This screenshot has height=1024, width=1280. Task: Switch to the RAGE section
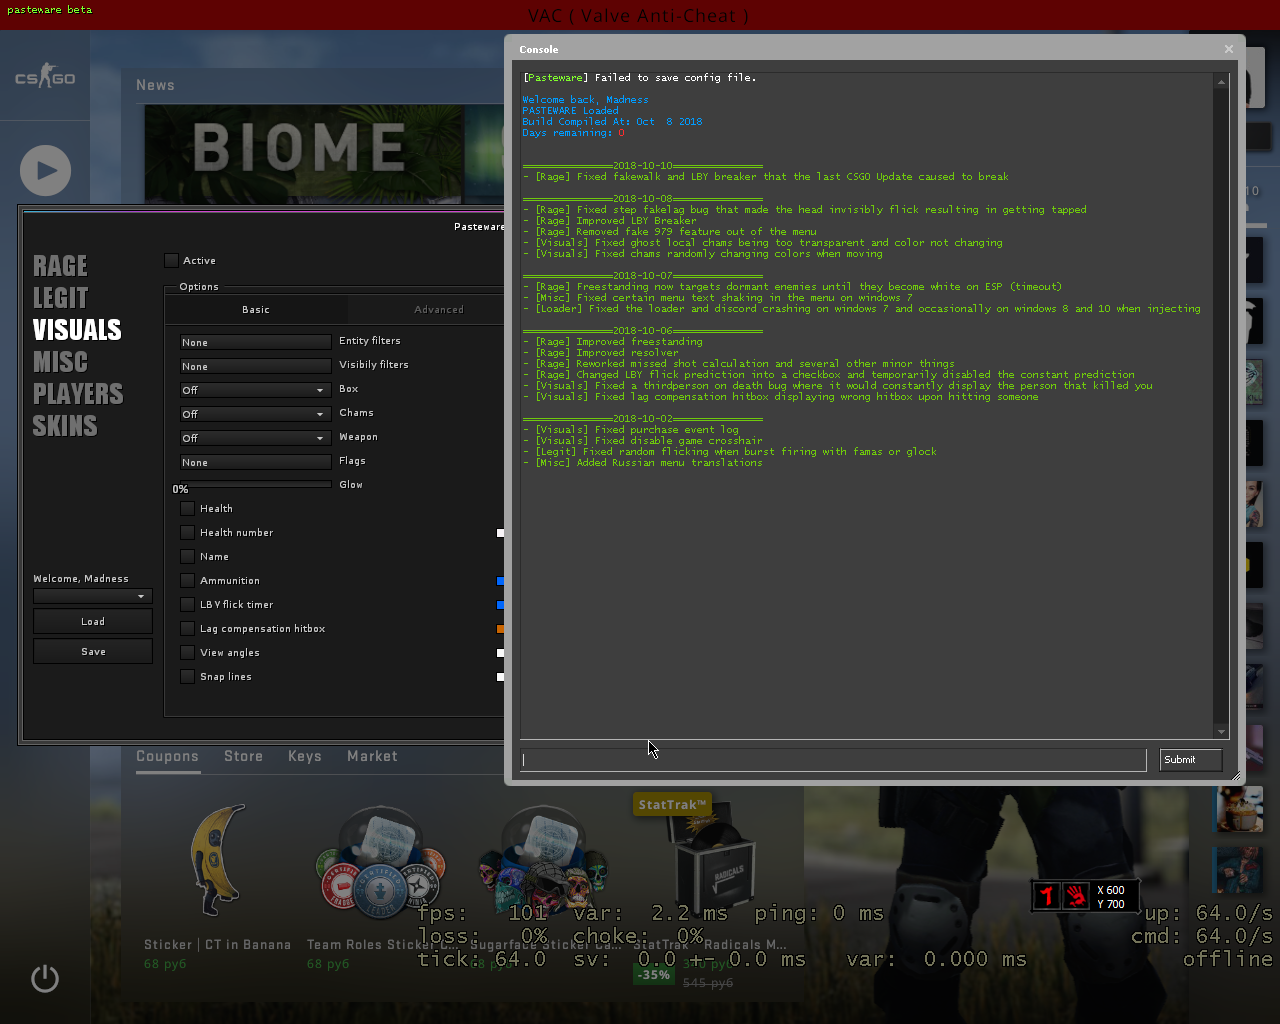coord(60,266)
